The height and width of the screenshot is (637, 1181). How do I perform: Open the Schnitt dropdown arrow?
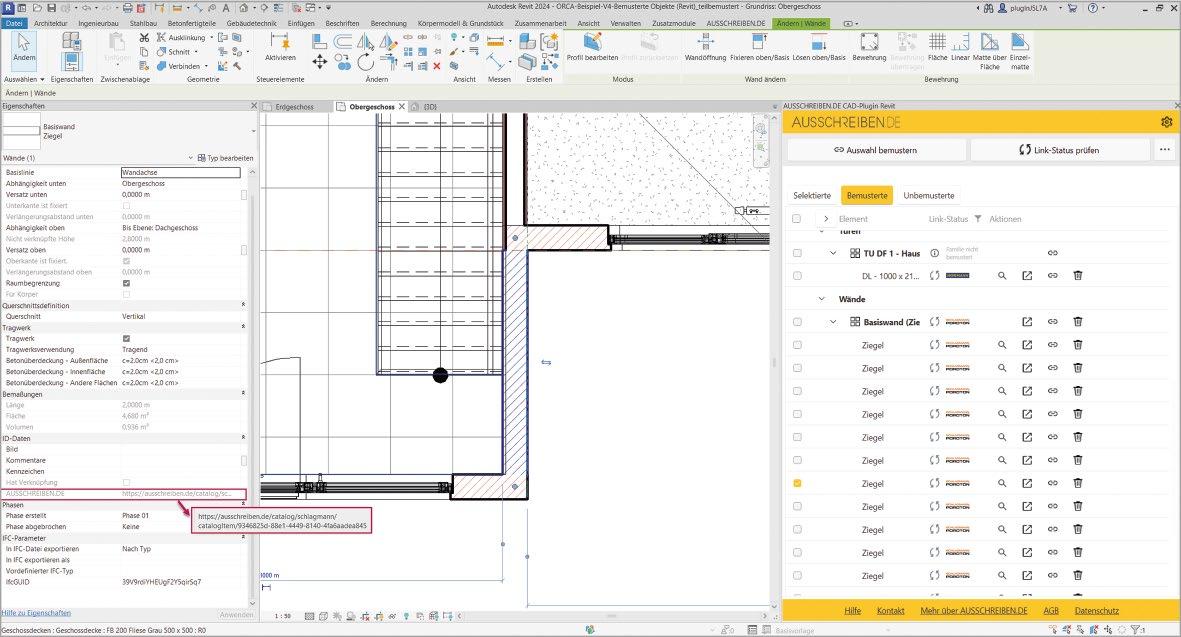click(x=197, y=52)
